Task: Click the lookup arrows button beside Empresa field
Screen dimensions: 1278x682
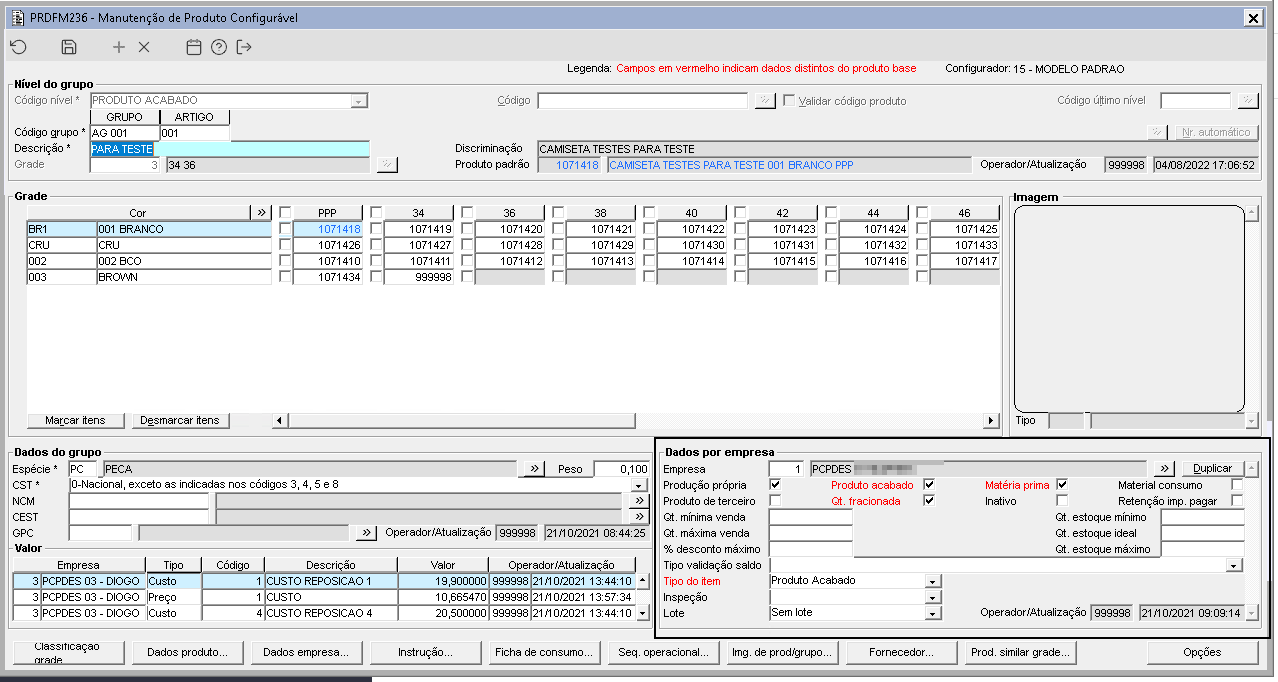Action: coord(1163,468)
